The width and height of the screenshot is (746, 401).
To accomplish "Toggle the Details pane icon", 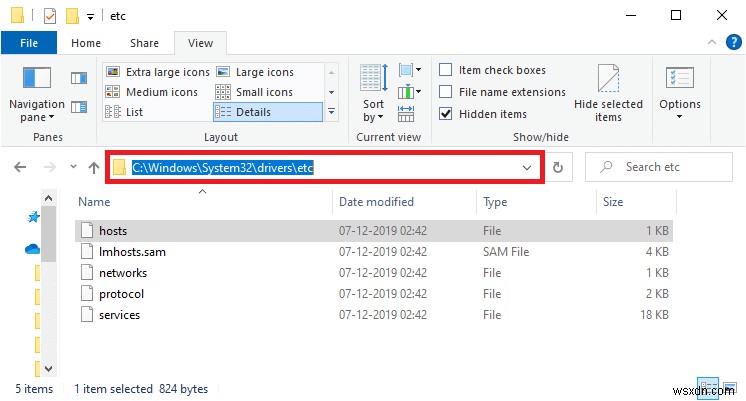I will point(79,107).
